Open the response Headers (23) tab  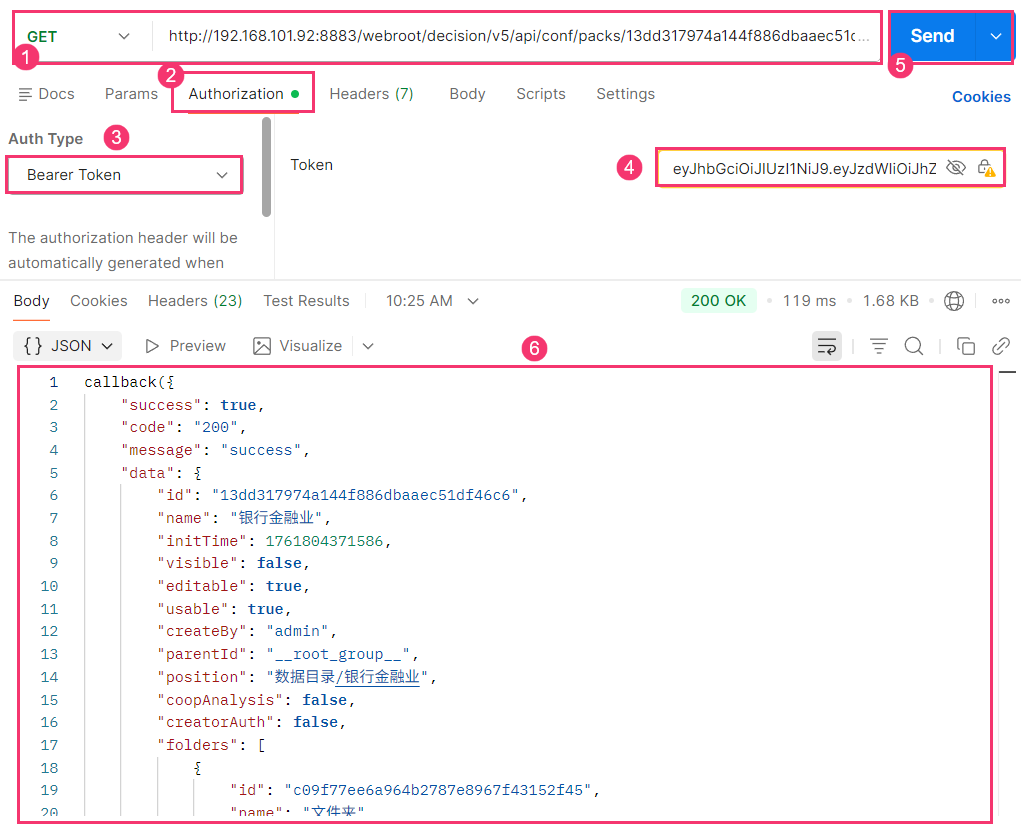click(x=195, y=301)
